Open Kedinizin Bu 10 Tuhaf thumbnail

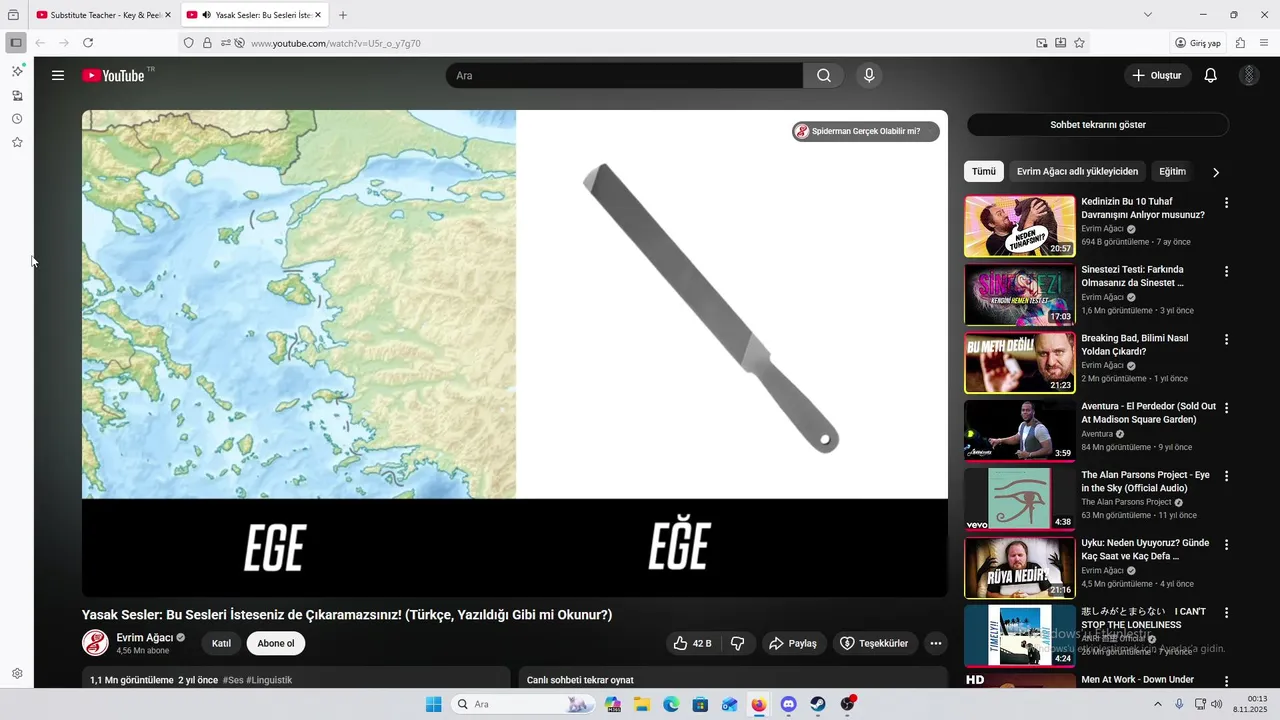[1020, 226]
